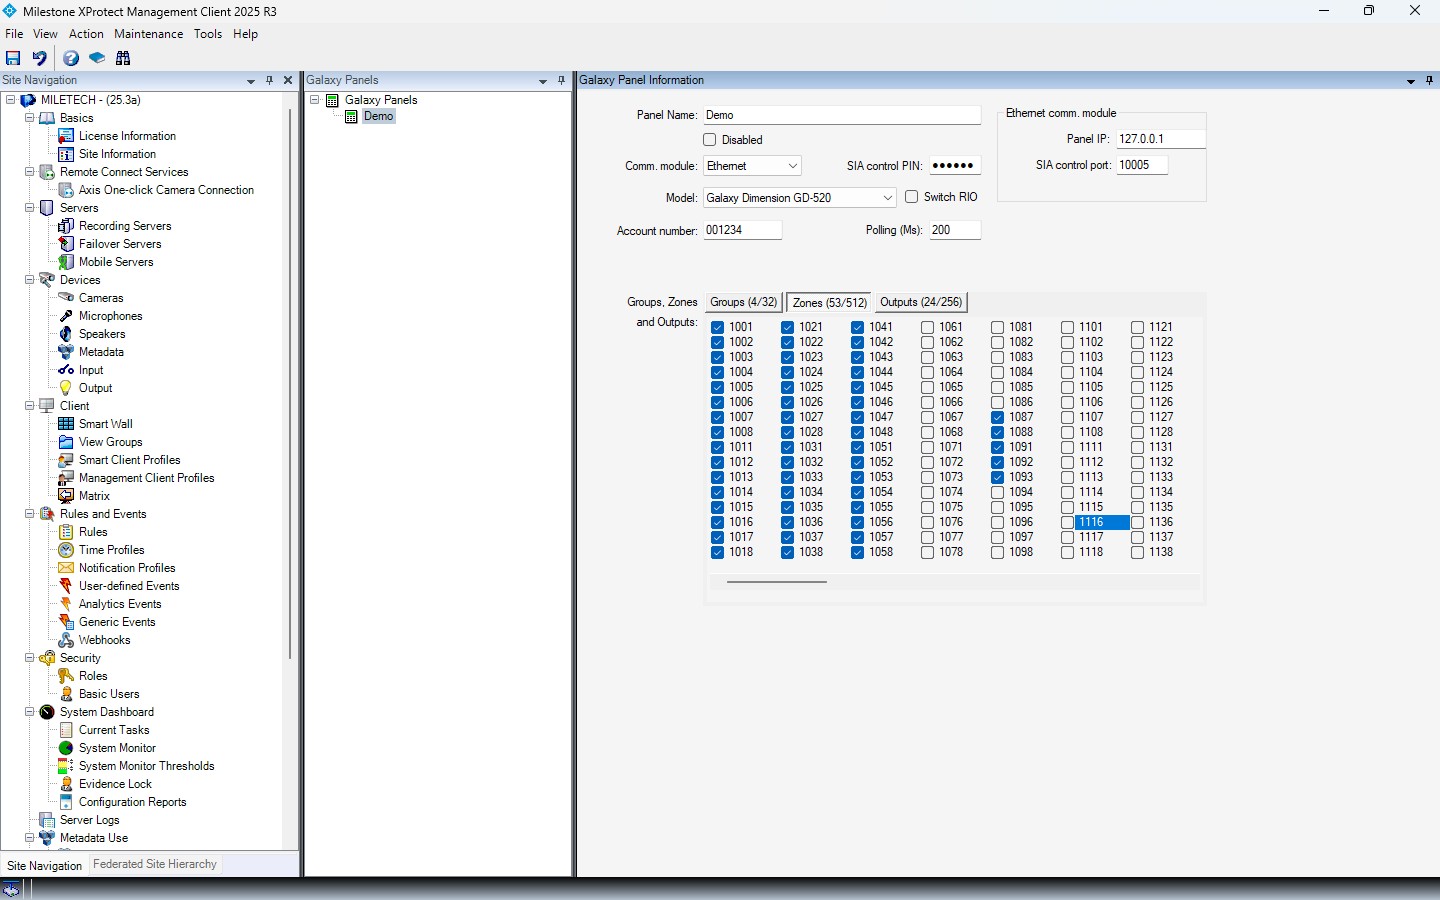Switch to Federated Site Hierarchy tab

(x=155, y=864)
